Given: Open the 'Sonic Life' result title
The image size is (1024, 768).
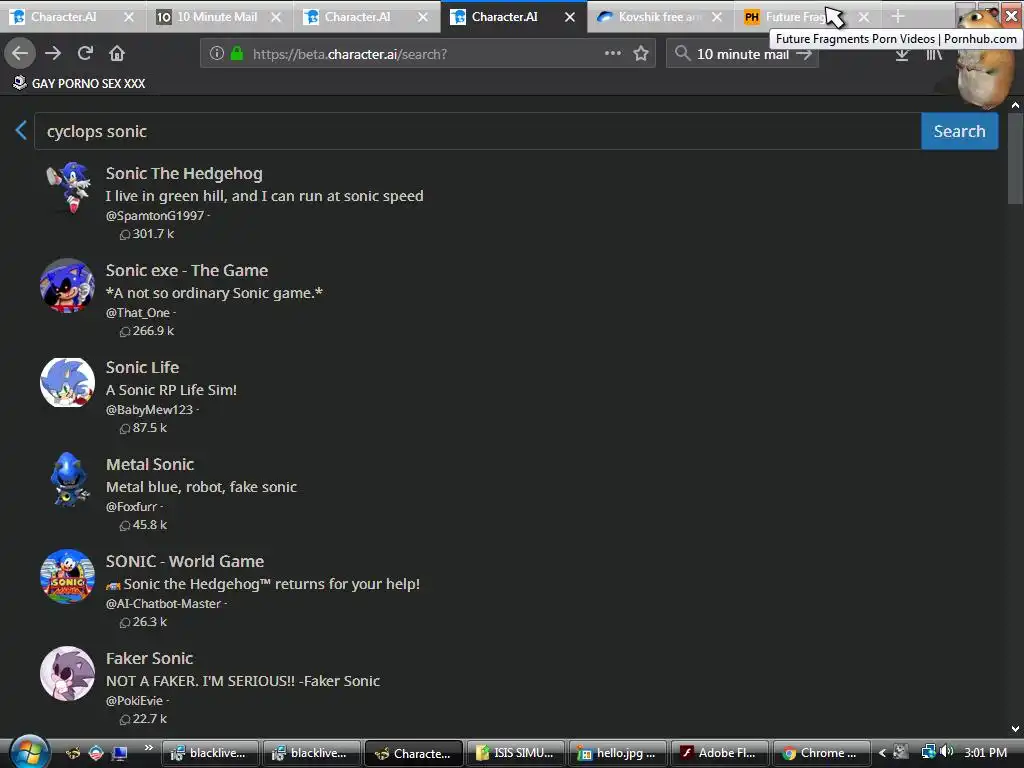Looking at the screenshot, I should (142, 368).
